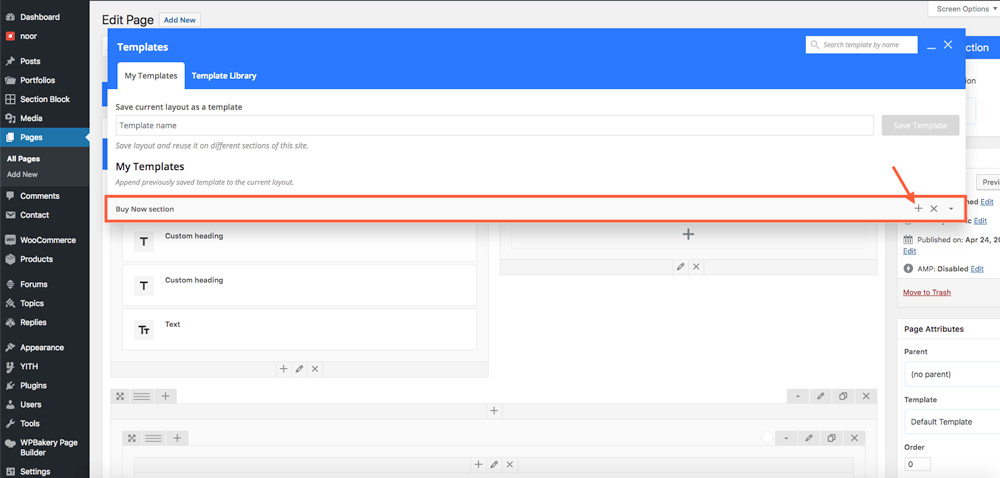This screenshot has width=1000, height=478.
Task: Minimize the Templates panel
Action: (931, 46)
